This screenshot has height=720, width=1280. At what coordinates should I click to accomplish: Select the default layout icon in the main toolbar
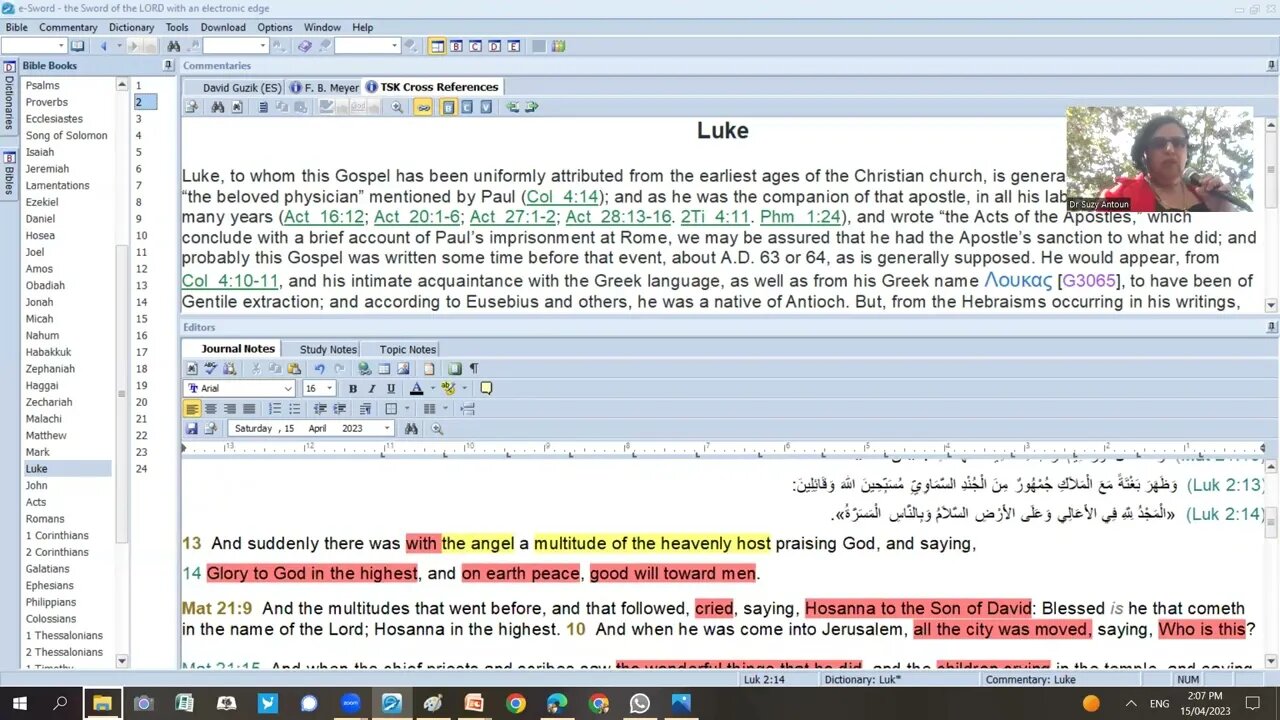pyautogui.click(x=437, y=46)
